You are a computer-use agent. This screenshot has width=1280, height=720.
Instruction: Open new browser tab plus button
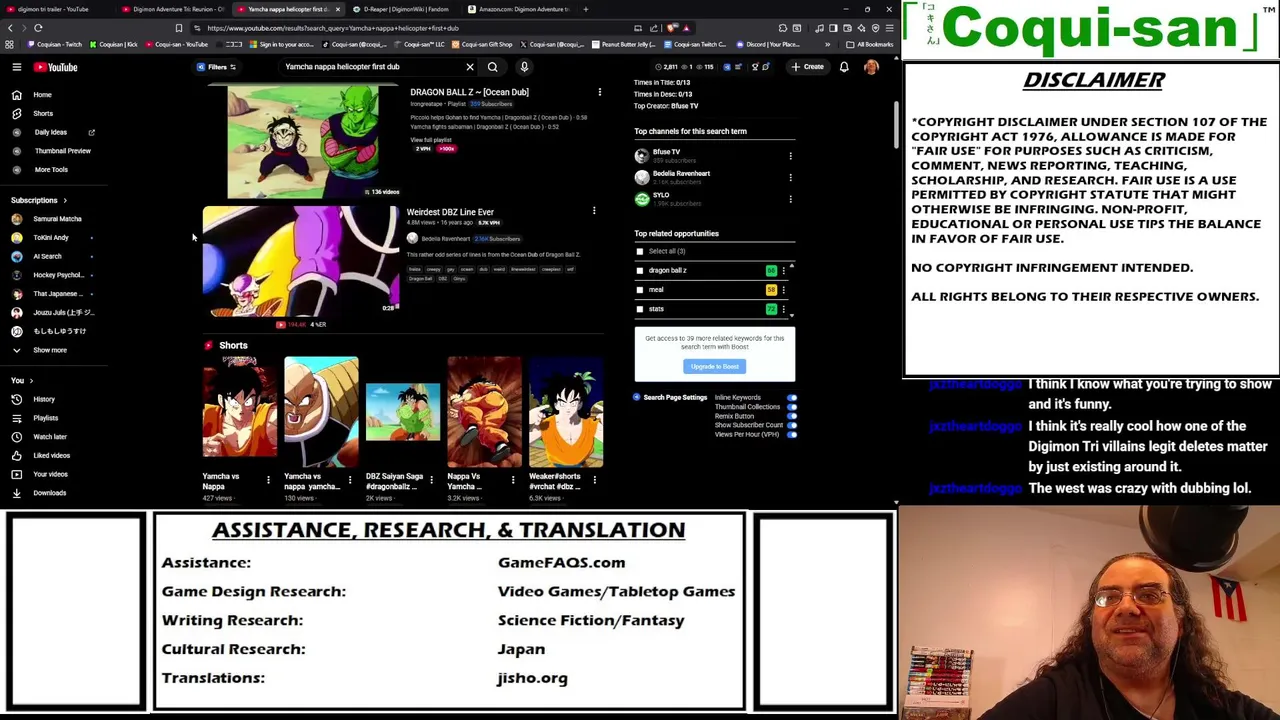(586, 9)
